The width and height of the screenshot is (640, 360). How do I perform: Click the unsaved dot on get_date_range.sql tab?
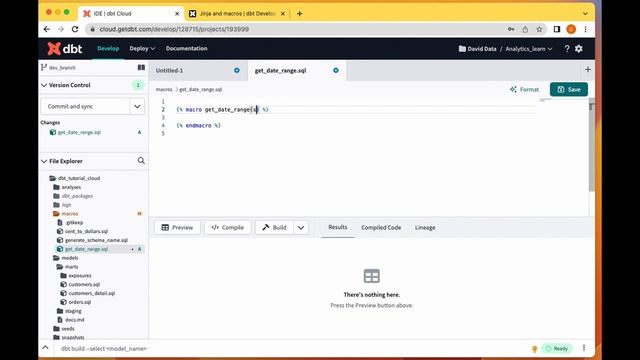coord(336,70)
